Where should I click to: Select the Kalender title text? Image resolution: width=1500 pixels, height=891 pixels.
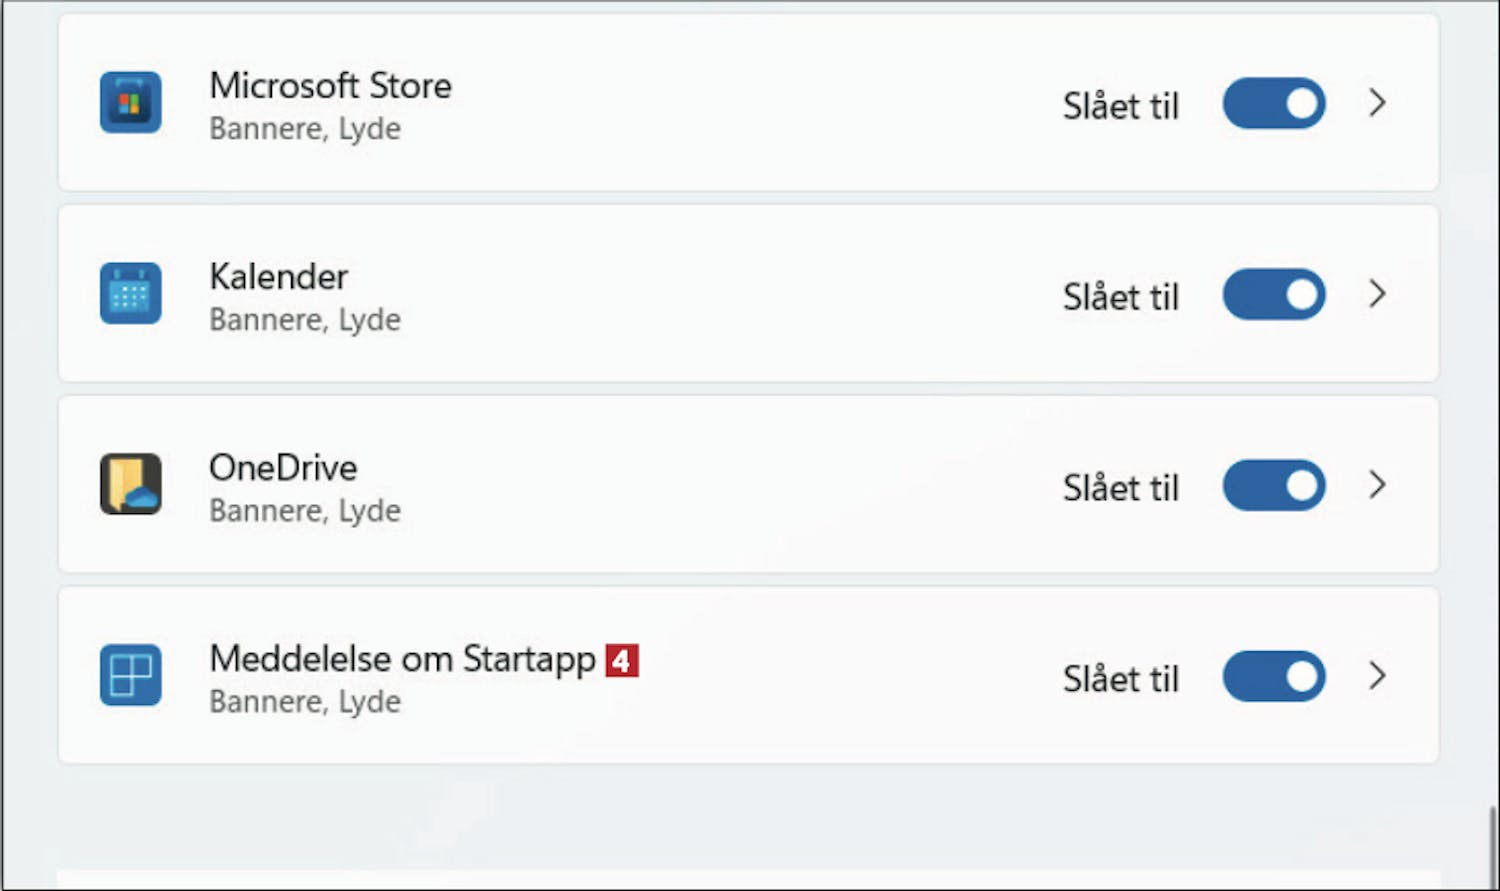pyautogui.click(x=279, y=277)
